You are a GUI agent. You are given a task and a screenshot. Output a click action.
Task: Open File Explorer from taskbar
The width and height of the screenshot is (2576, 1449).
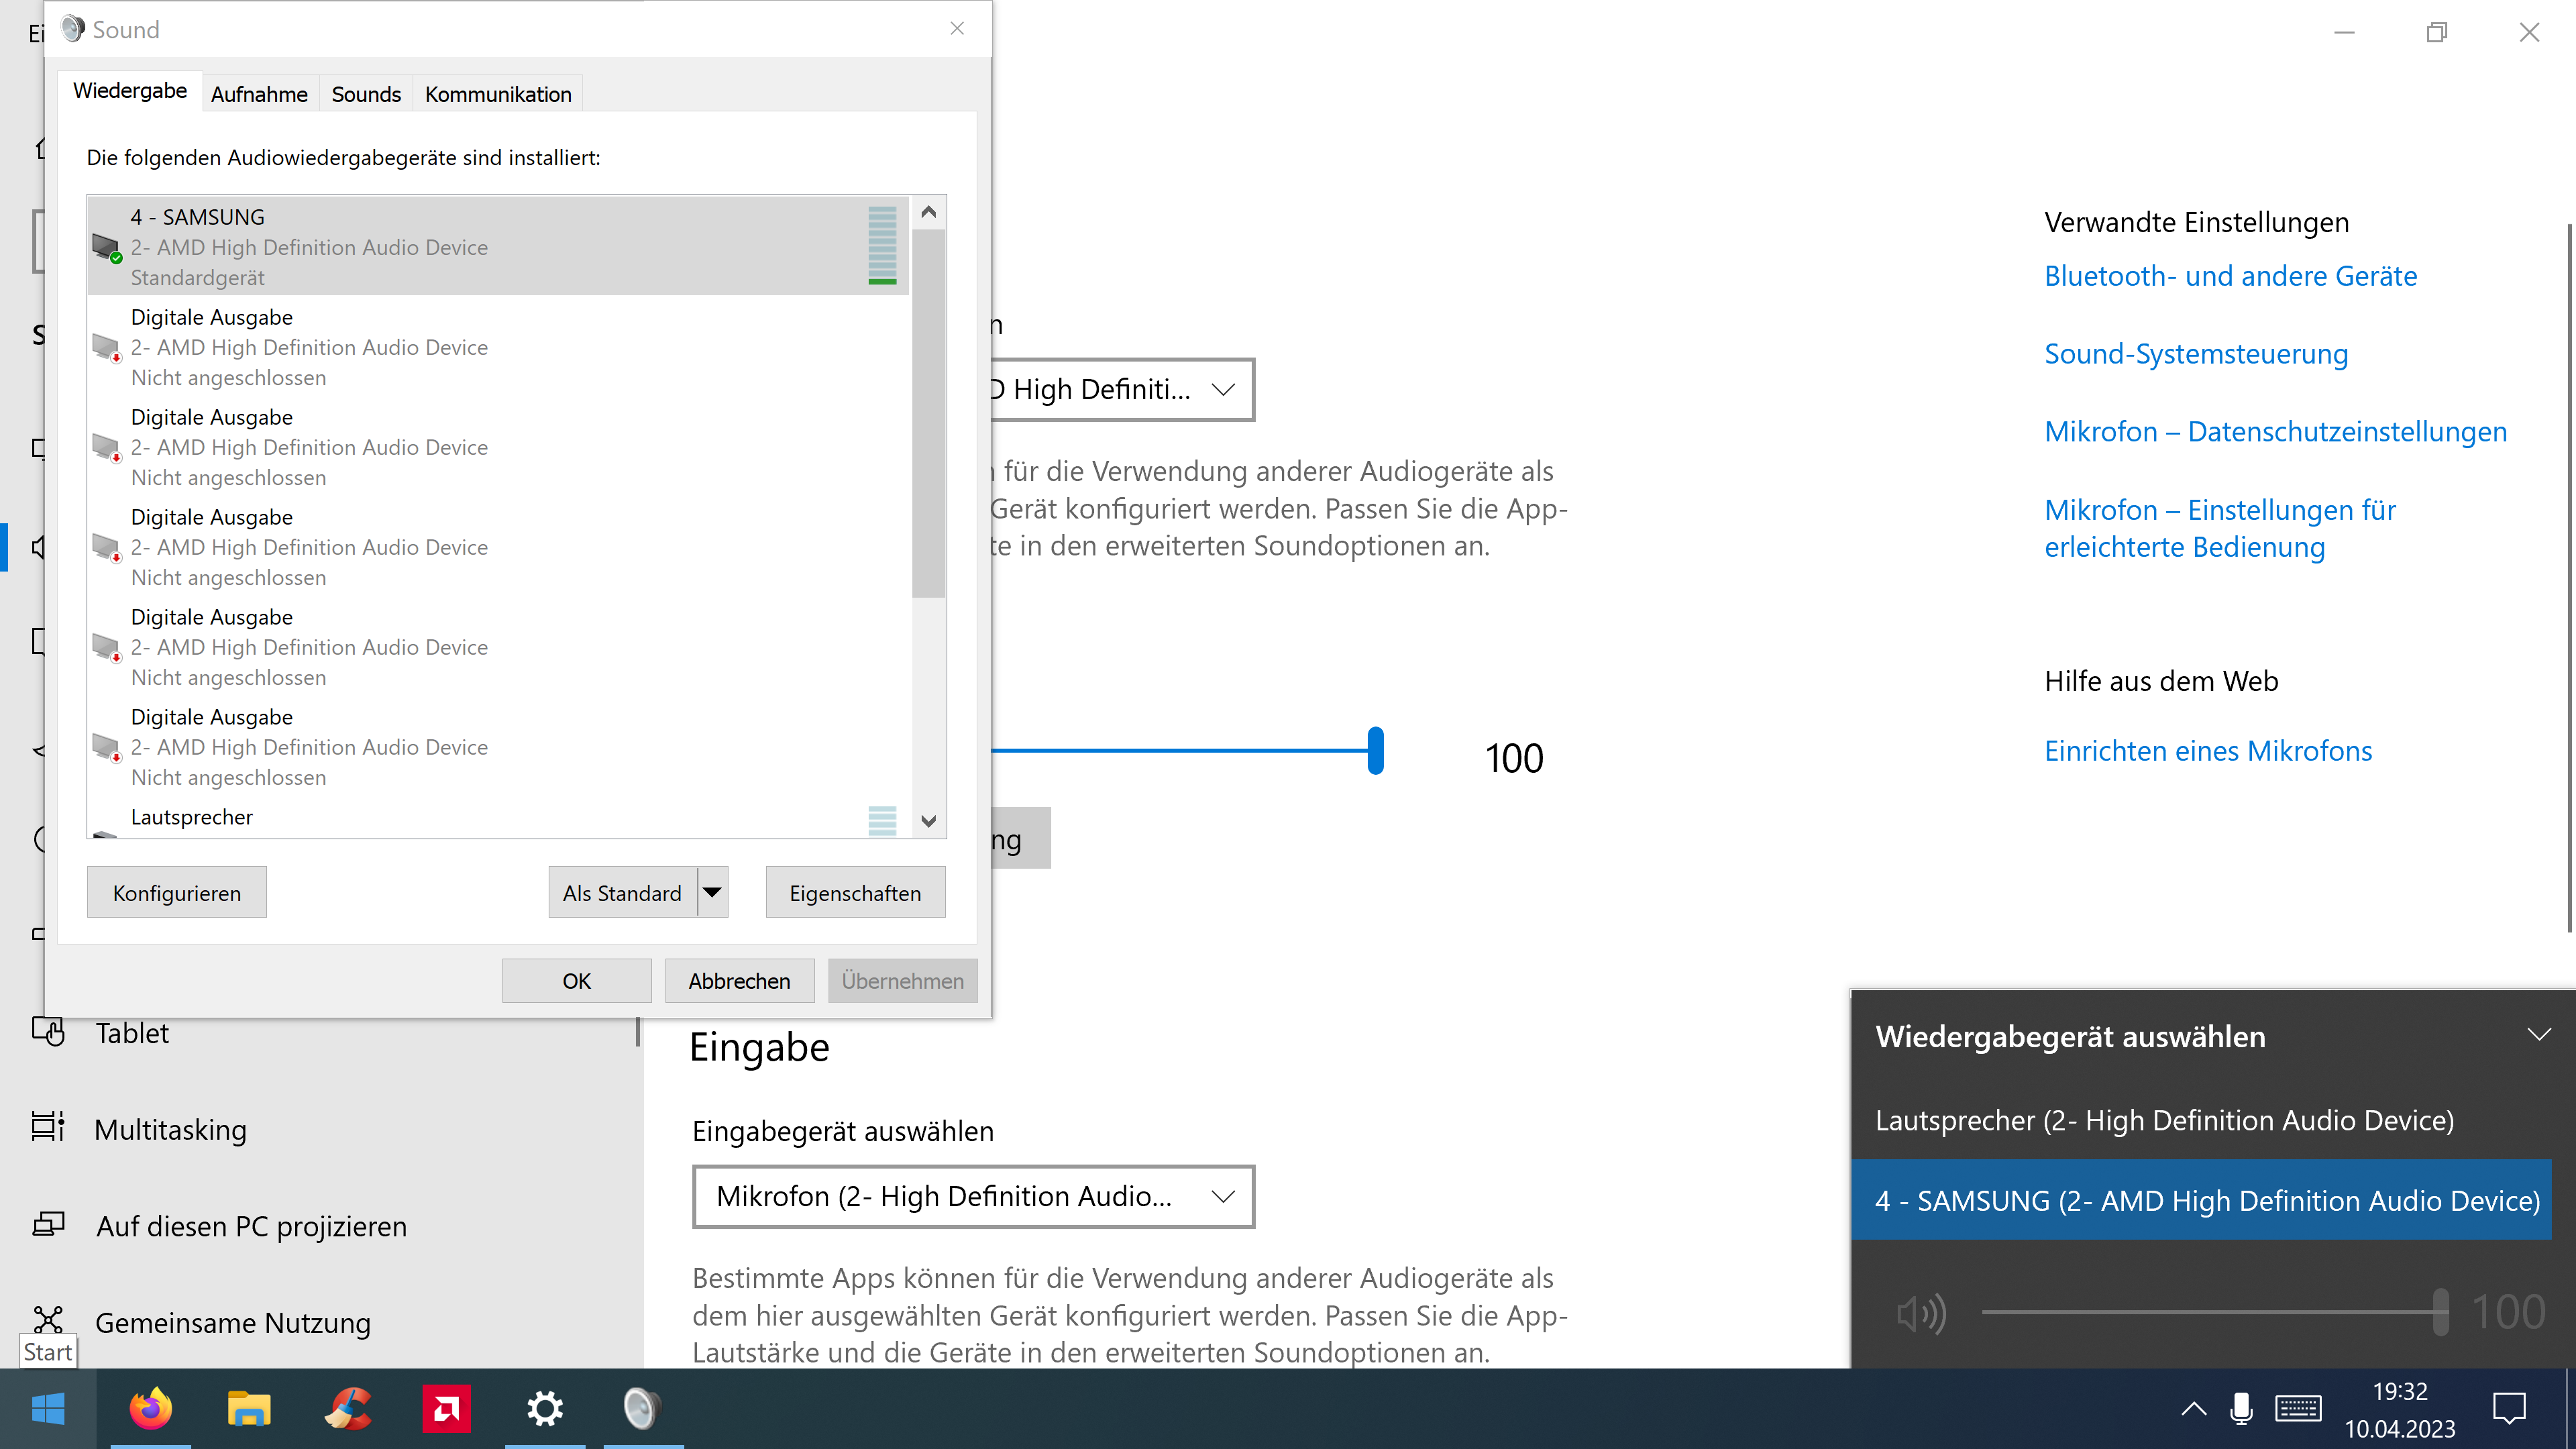[248, 1409]
